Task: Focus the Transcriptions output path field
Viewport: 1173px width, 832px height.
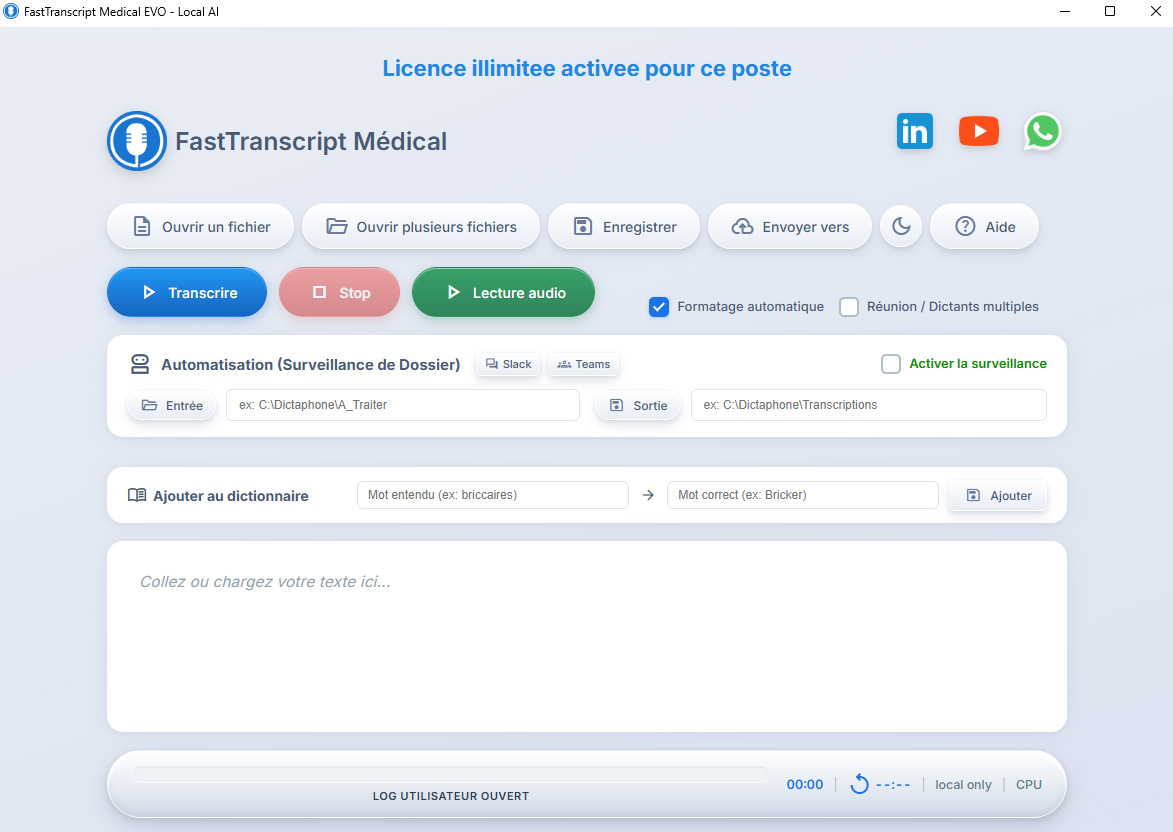Action: 869,405
